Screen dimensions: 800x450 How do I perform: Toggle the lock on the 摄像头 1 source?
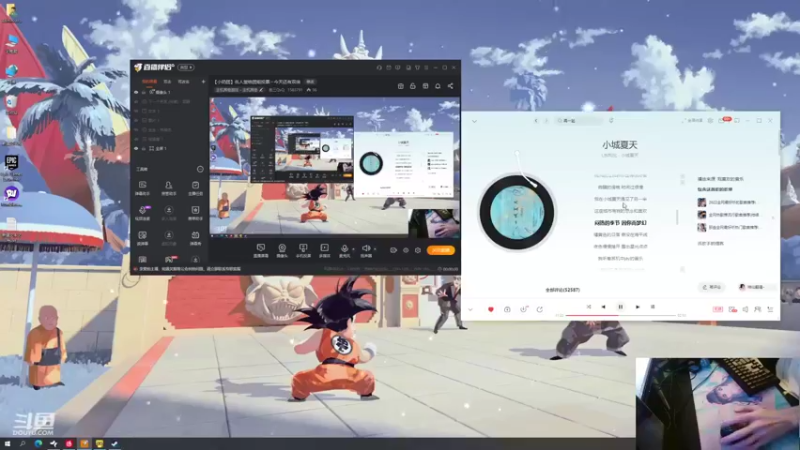click(144, 92)
